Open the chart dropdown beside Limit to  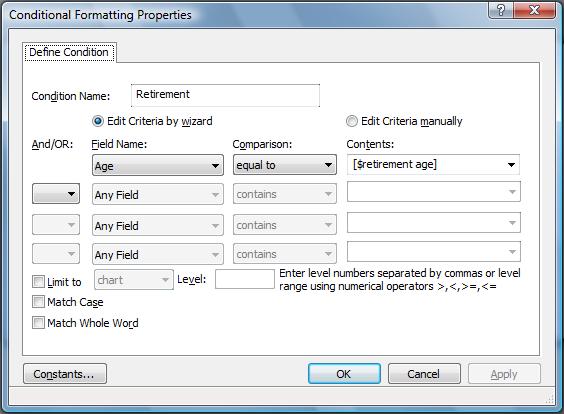click(134, 280)
